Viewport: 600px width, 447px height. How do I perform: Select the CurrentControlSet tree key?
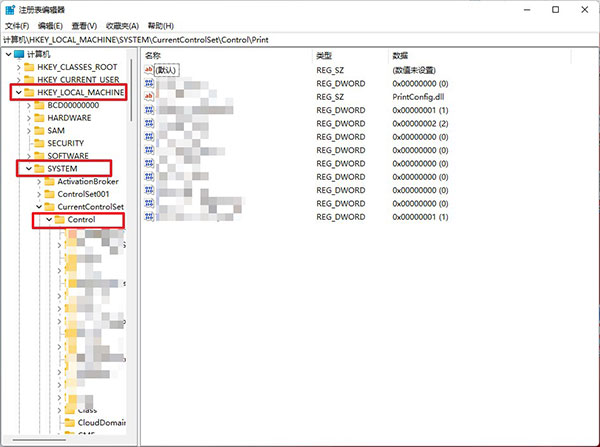pyautogui.click(x=91, y=207)
